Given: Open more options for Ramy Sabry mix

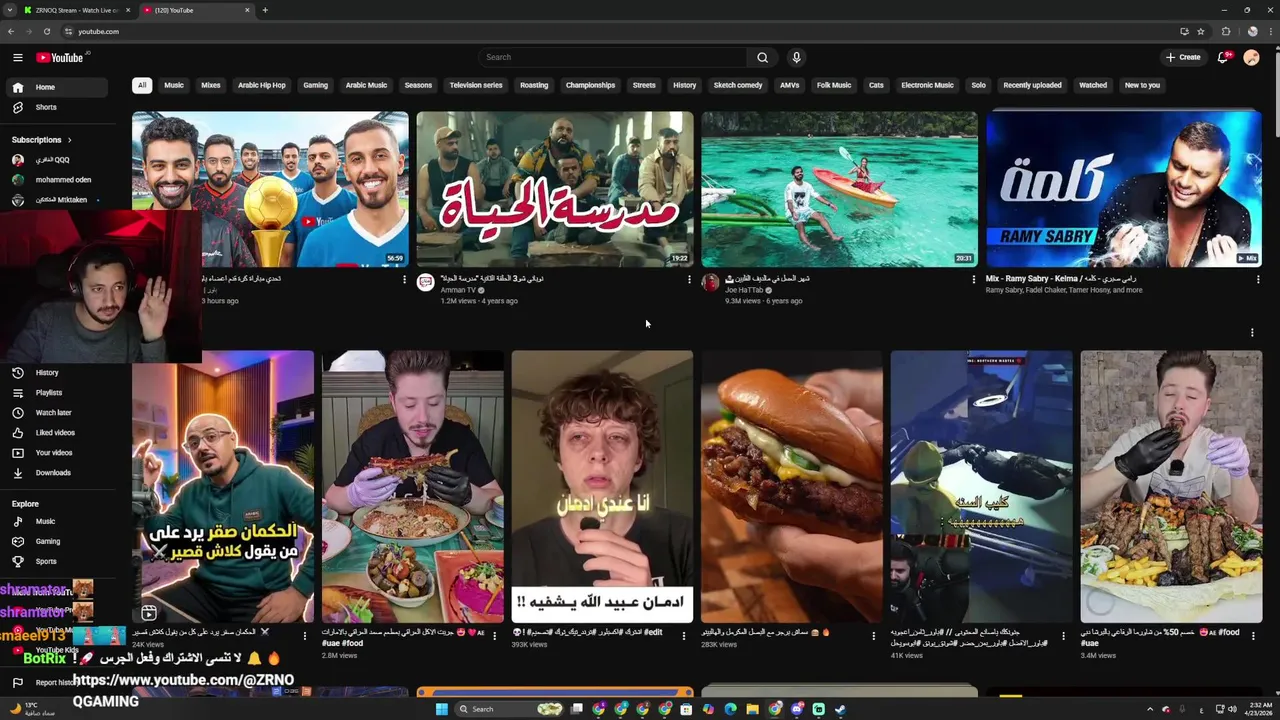Looking at the screenshot, I should coord(1258,280).
